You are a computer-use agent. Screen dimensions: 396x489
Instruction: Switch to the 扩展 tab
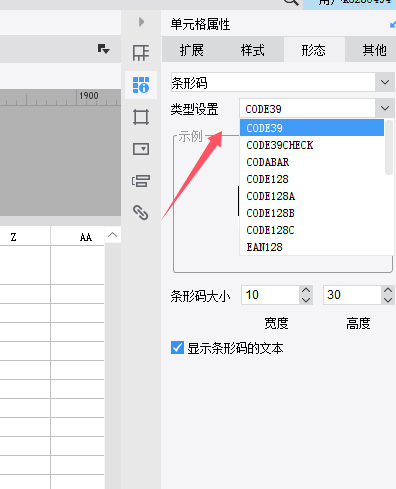(x=192, y=50)
